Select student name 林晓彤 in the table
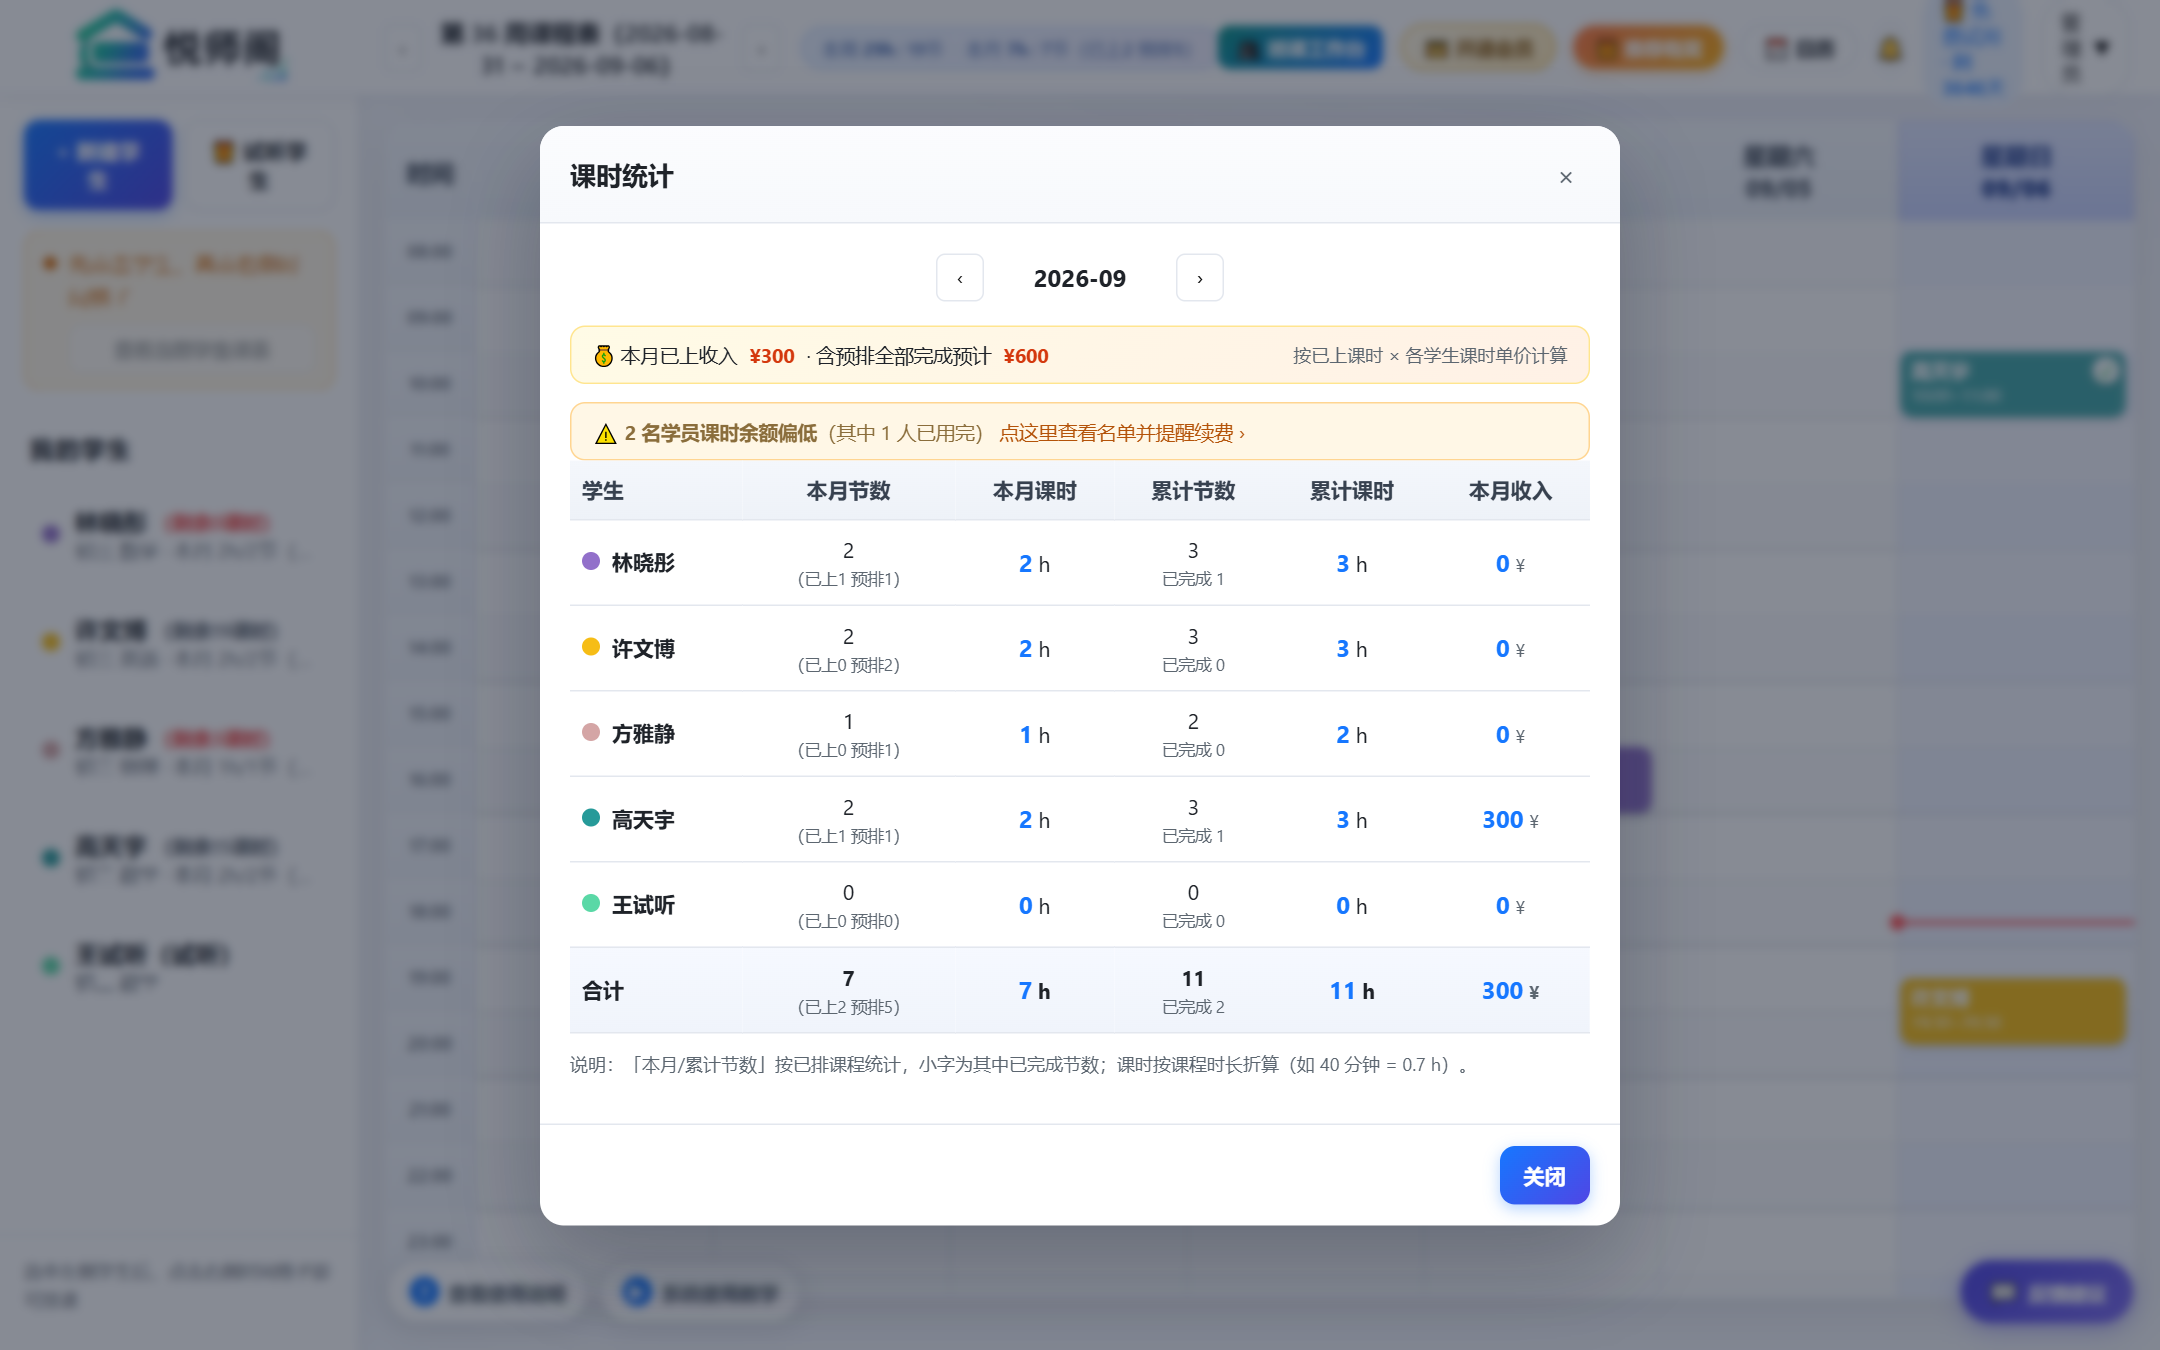Viewport: 2160px width, 1350px height. (643, 563)
